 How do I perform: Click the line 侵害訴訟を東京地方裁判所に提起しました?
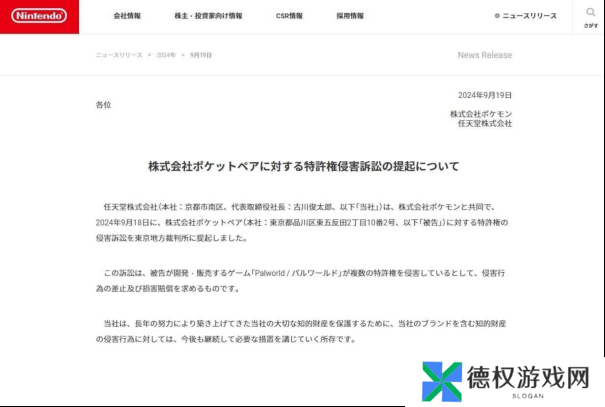tap(171, 238)
